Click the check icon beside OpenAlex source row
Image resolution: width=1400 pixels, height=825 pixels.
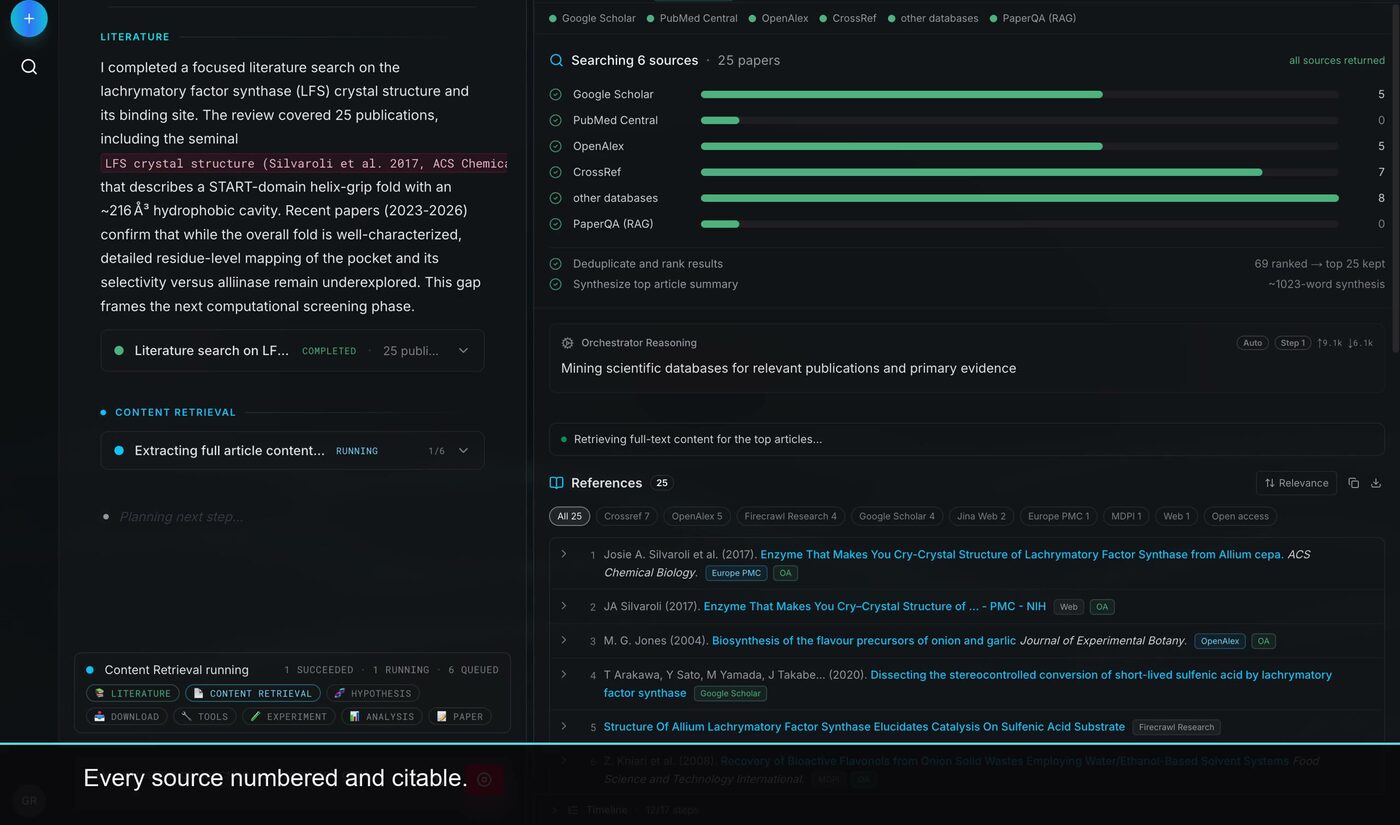556,146
